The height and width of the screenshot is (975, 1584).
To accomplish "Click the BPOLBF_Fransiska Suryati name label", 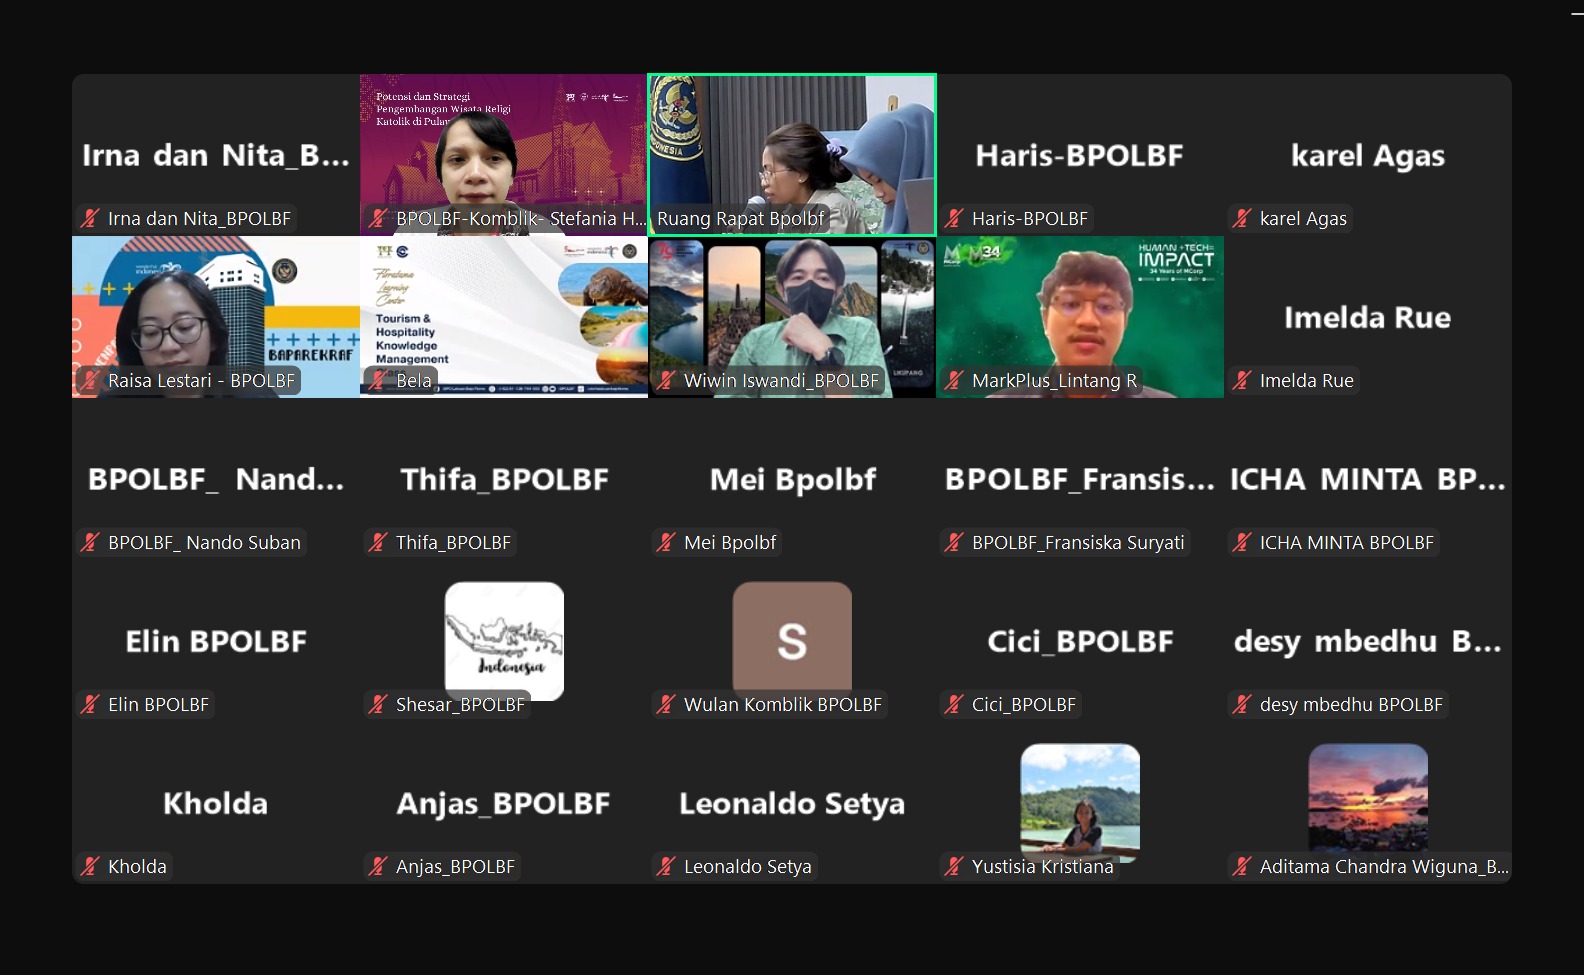I will pyautogui.click(x=1078, y=542).
